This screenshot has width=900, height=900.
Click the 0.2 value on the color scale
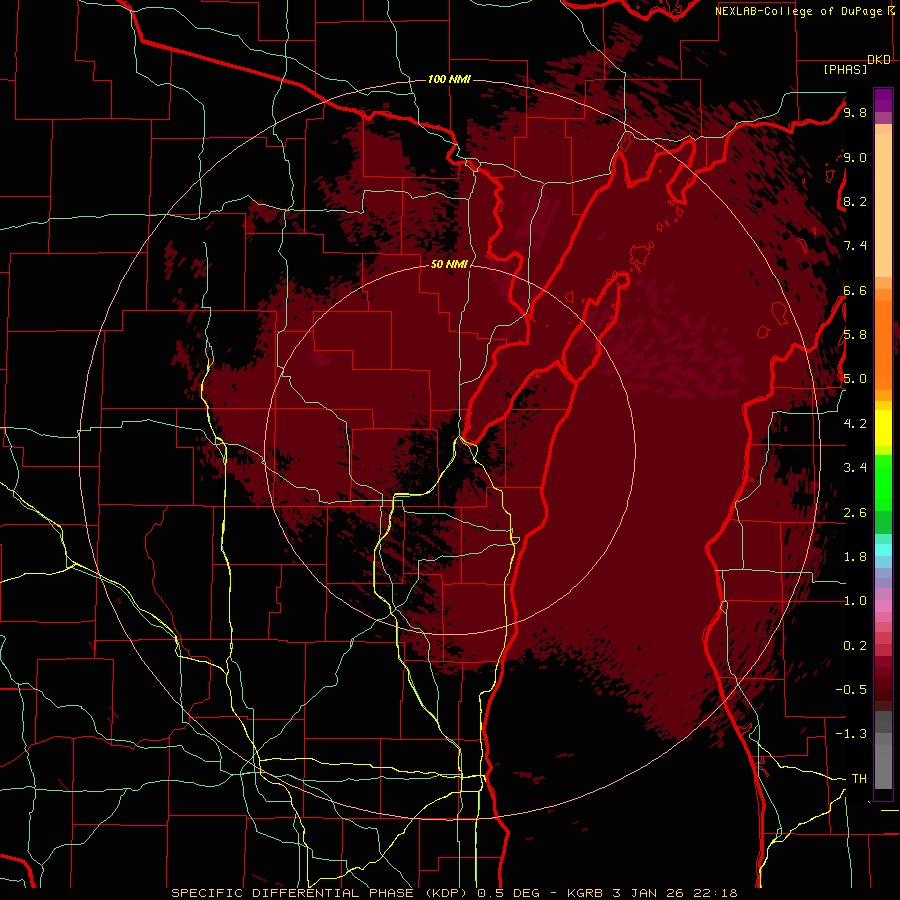point(855,646)
